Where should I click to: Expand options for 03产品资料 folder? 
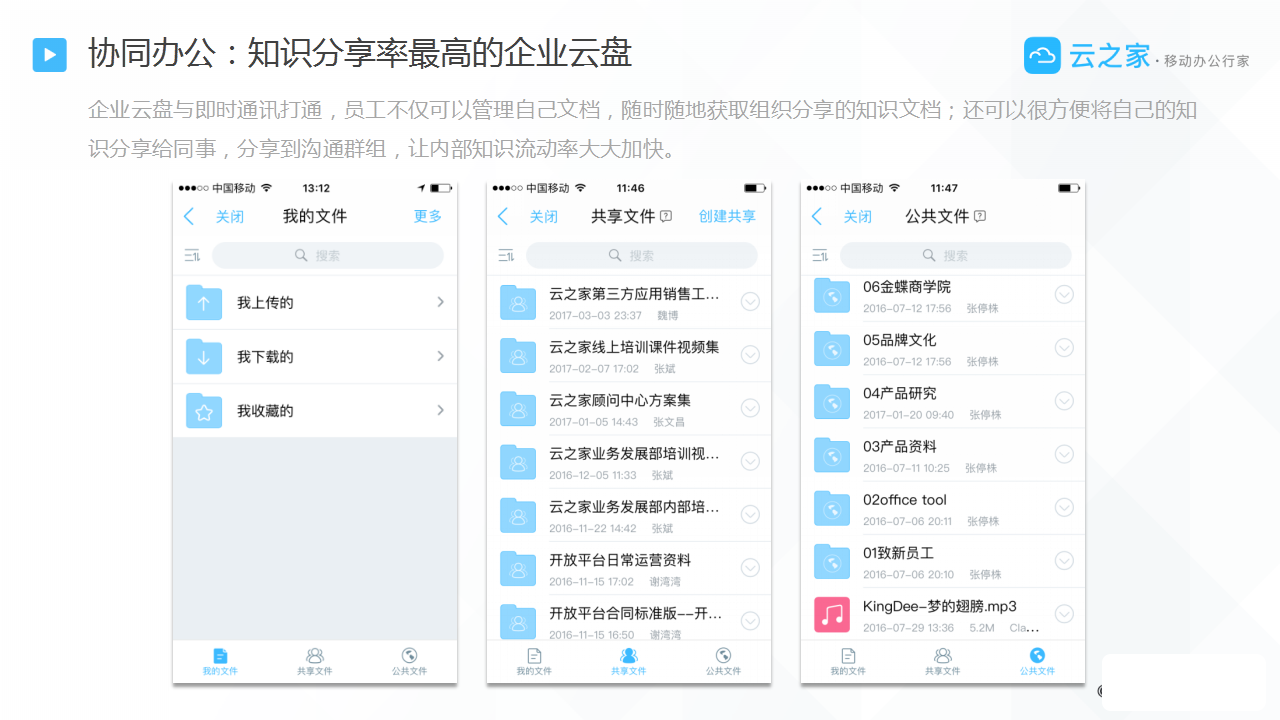(1064, 454)
